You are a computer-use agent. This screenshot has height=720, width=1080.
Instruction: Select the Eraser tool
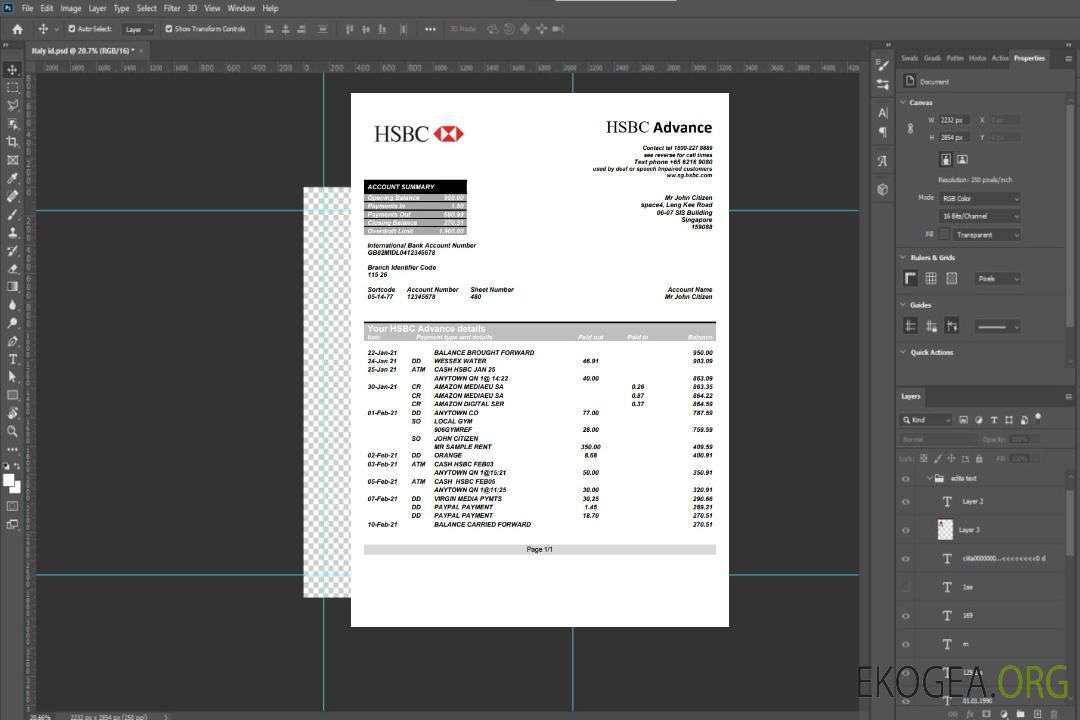(x=12, y=269)
